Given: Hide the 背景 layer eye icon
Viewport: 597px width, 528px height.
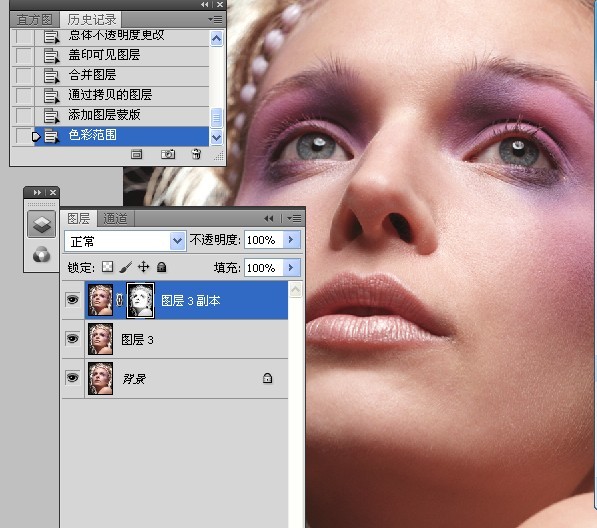Looking at the screenshot, I should point(72,378).
